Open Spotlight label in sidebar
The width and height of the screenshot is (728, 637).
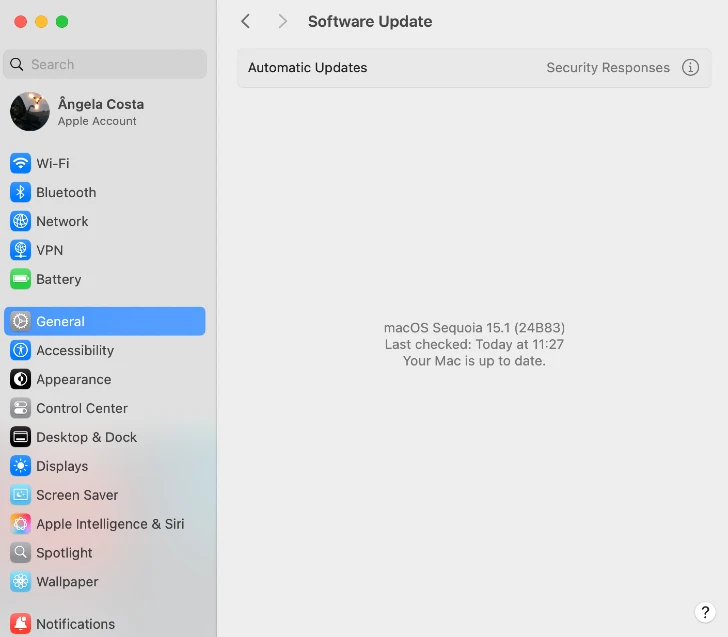click(64, 552)
